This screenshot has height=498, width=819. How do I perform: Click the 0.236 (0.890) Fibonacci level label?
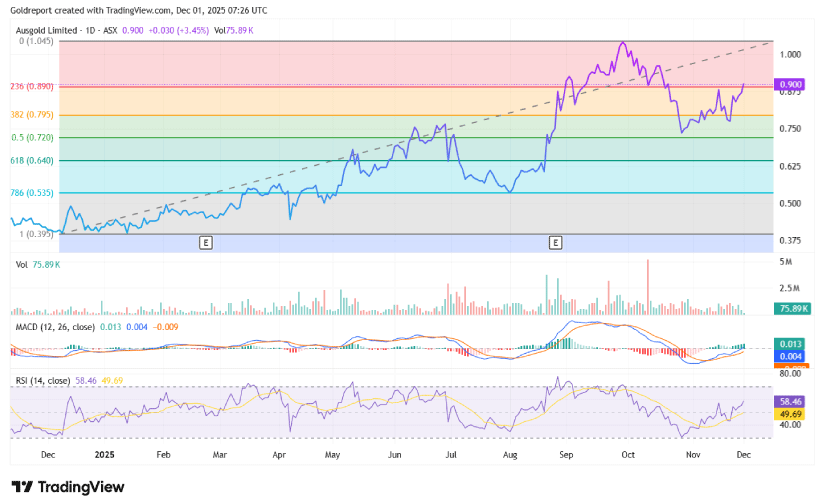pyautogui.click(x=31, y=87)
